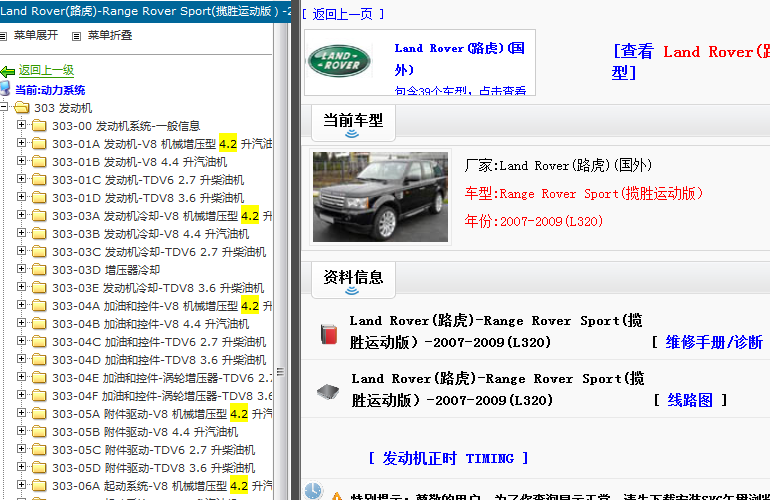770x500 pixels.
Task: Click the clock icon at bottom
Action: coord(313,491)
